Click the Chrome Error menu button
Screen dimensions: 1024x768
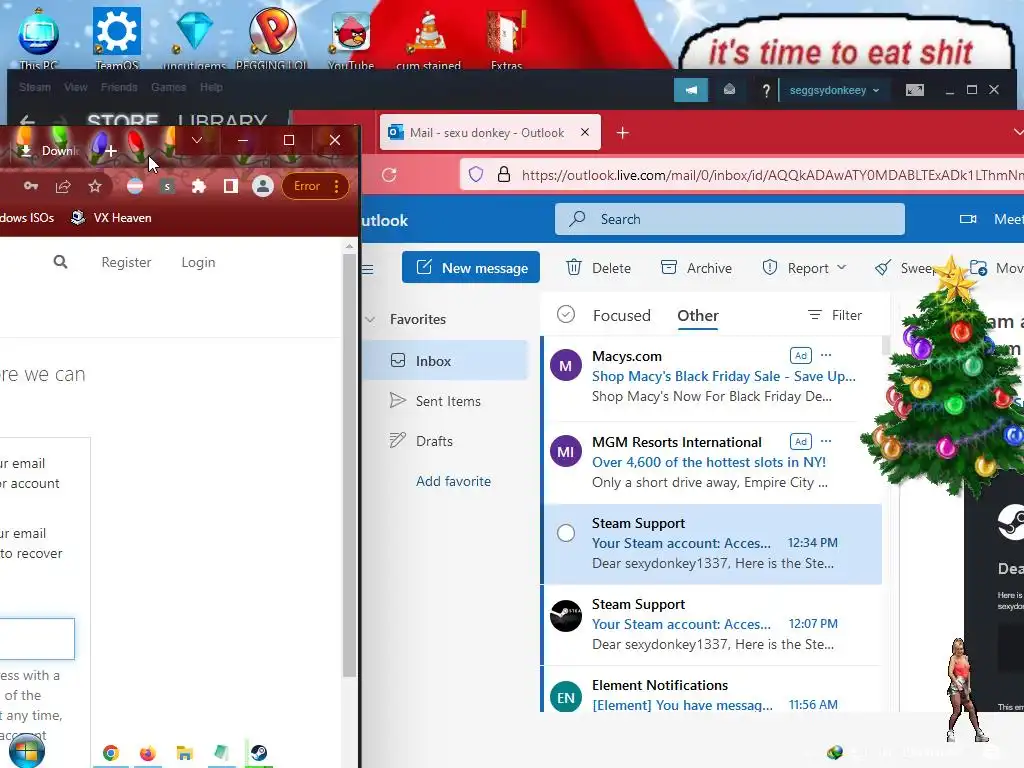pos(315,186)
